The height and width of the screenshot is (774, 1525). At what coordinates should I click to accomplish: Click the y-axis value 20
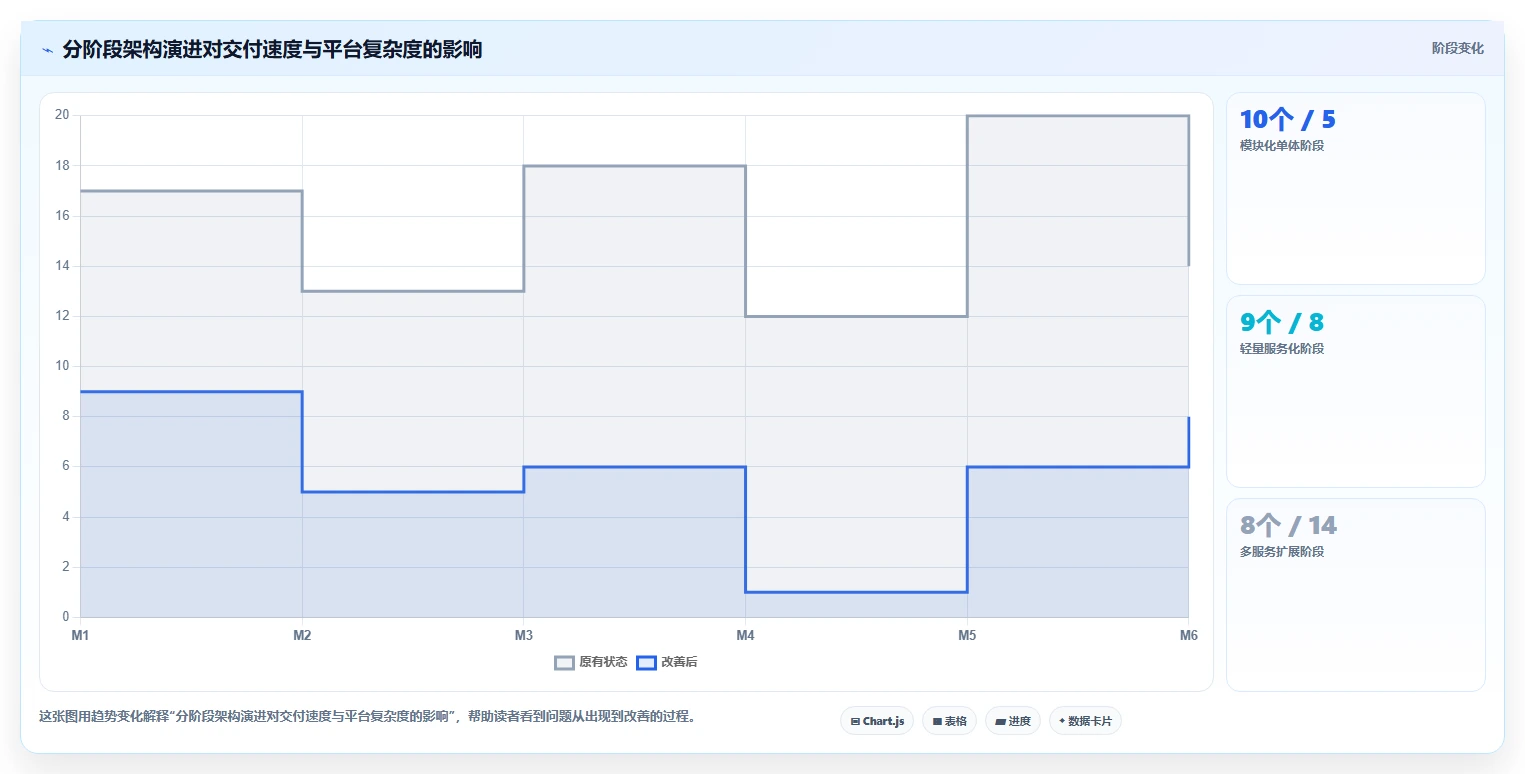coord(62,115)
